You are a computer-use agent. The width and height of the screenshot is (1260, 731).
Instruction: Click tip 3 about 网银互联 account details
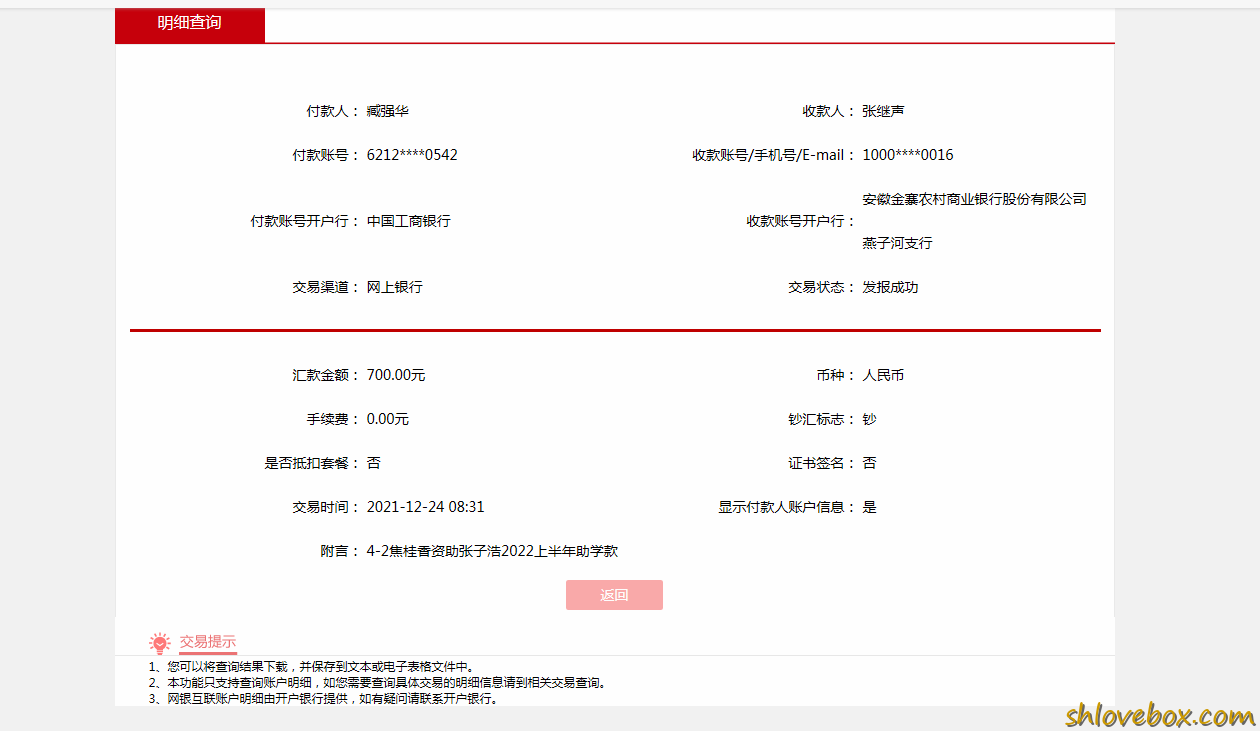[324, 699]
